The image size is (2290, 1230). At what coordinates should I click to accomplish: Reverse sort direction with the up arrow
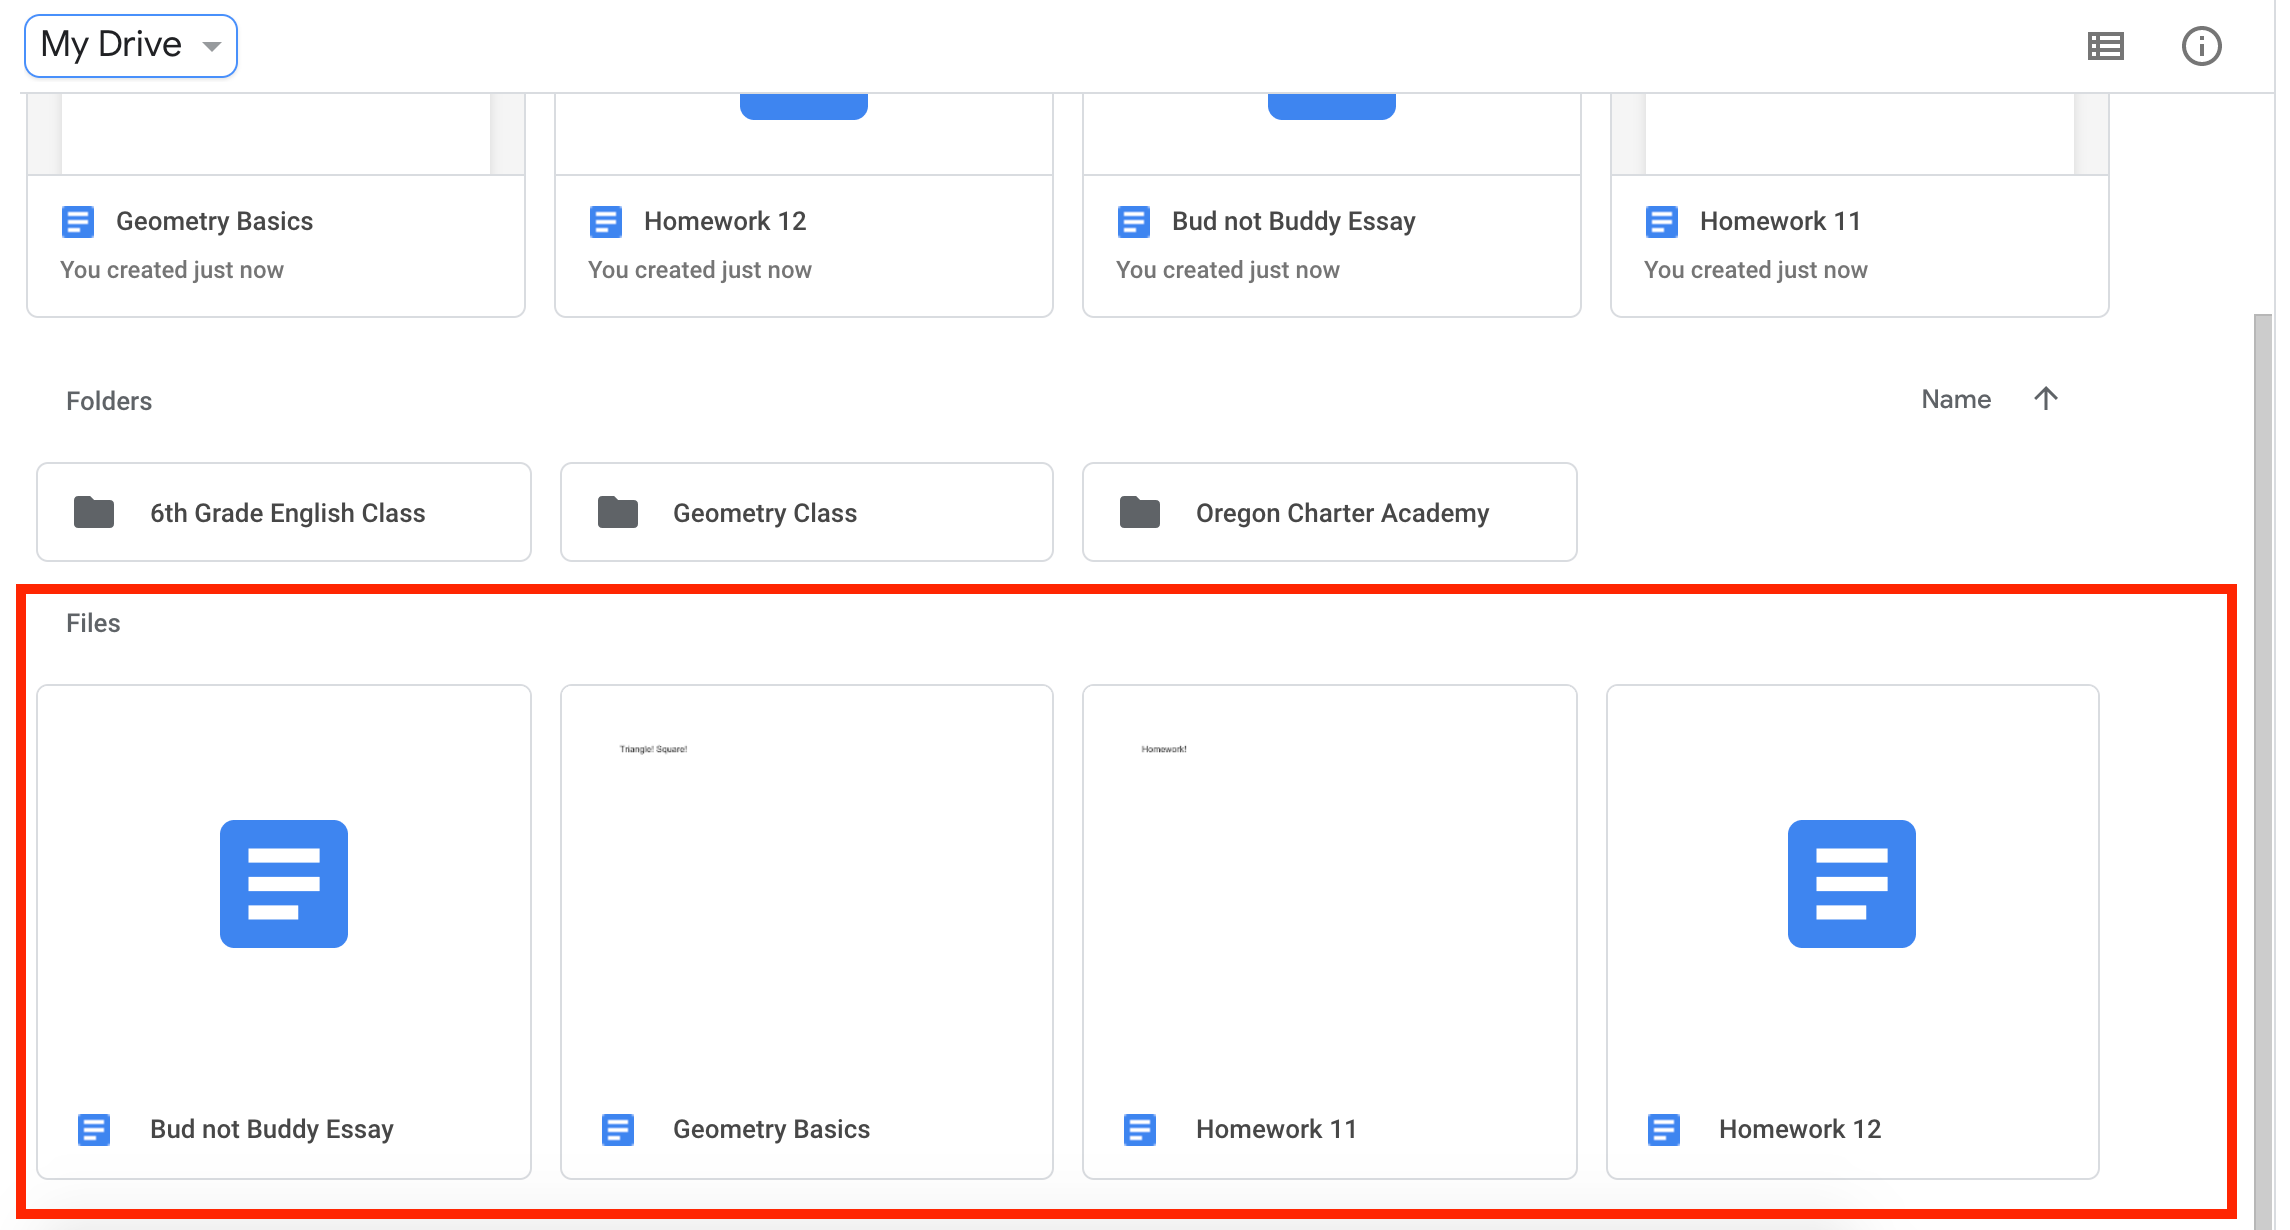tap(2046, 398)
